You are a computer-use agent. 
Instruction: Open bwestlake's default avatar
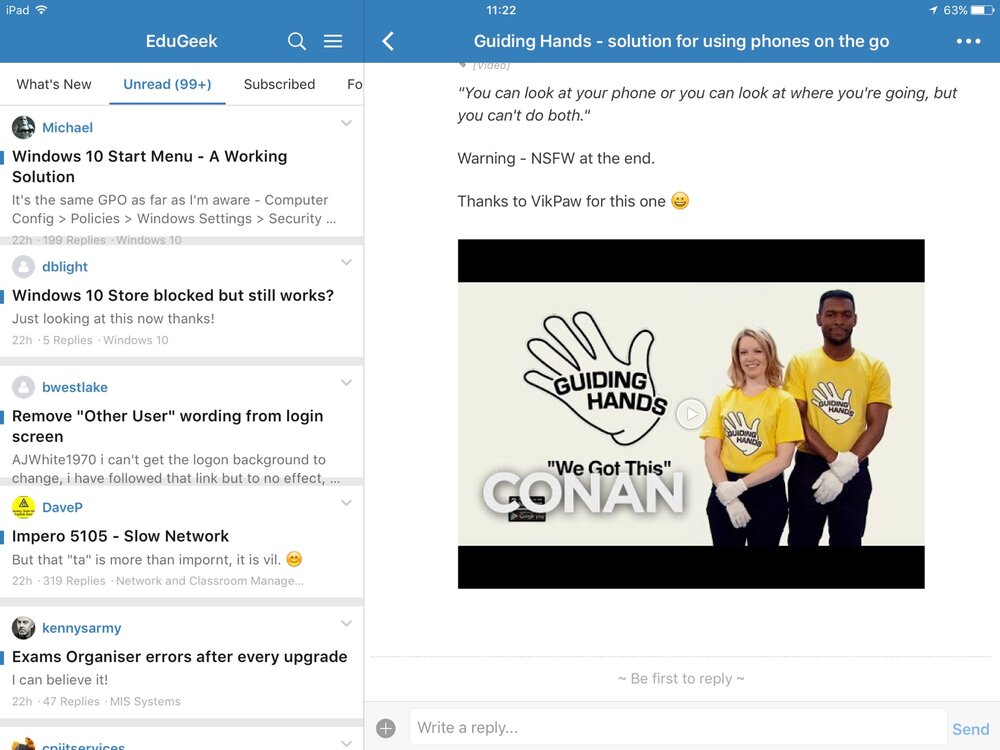[24, 387]
